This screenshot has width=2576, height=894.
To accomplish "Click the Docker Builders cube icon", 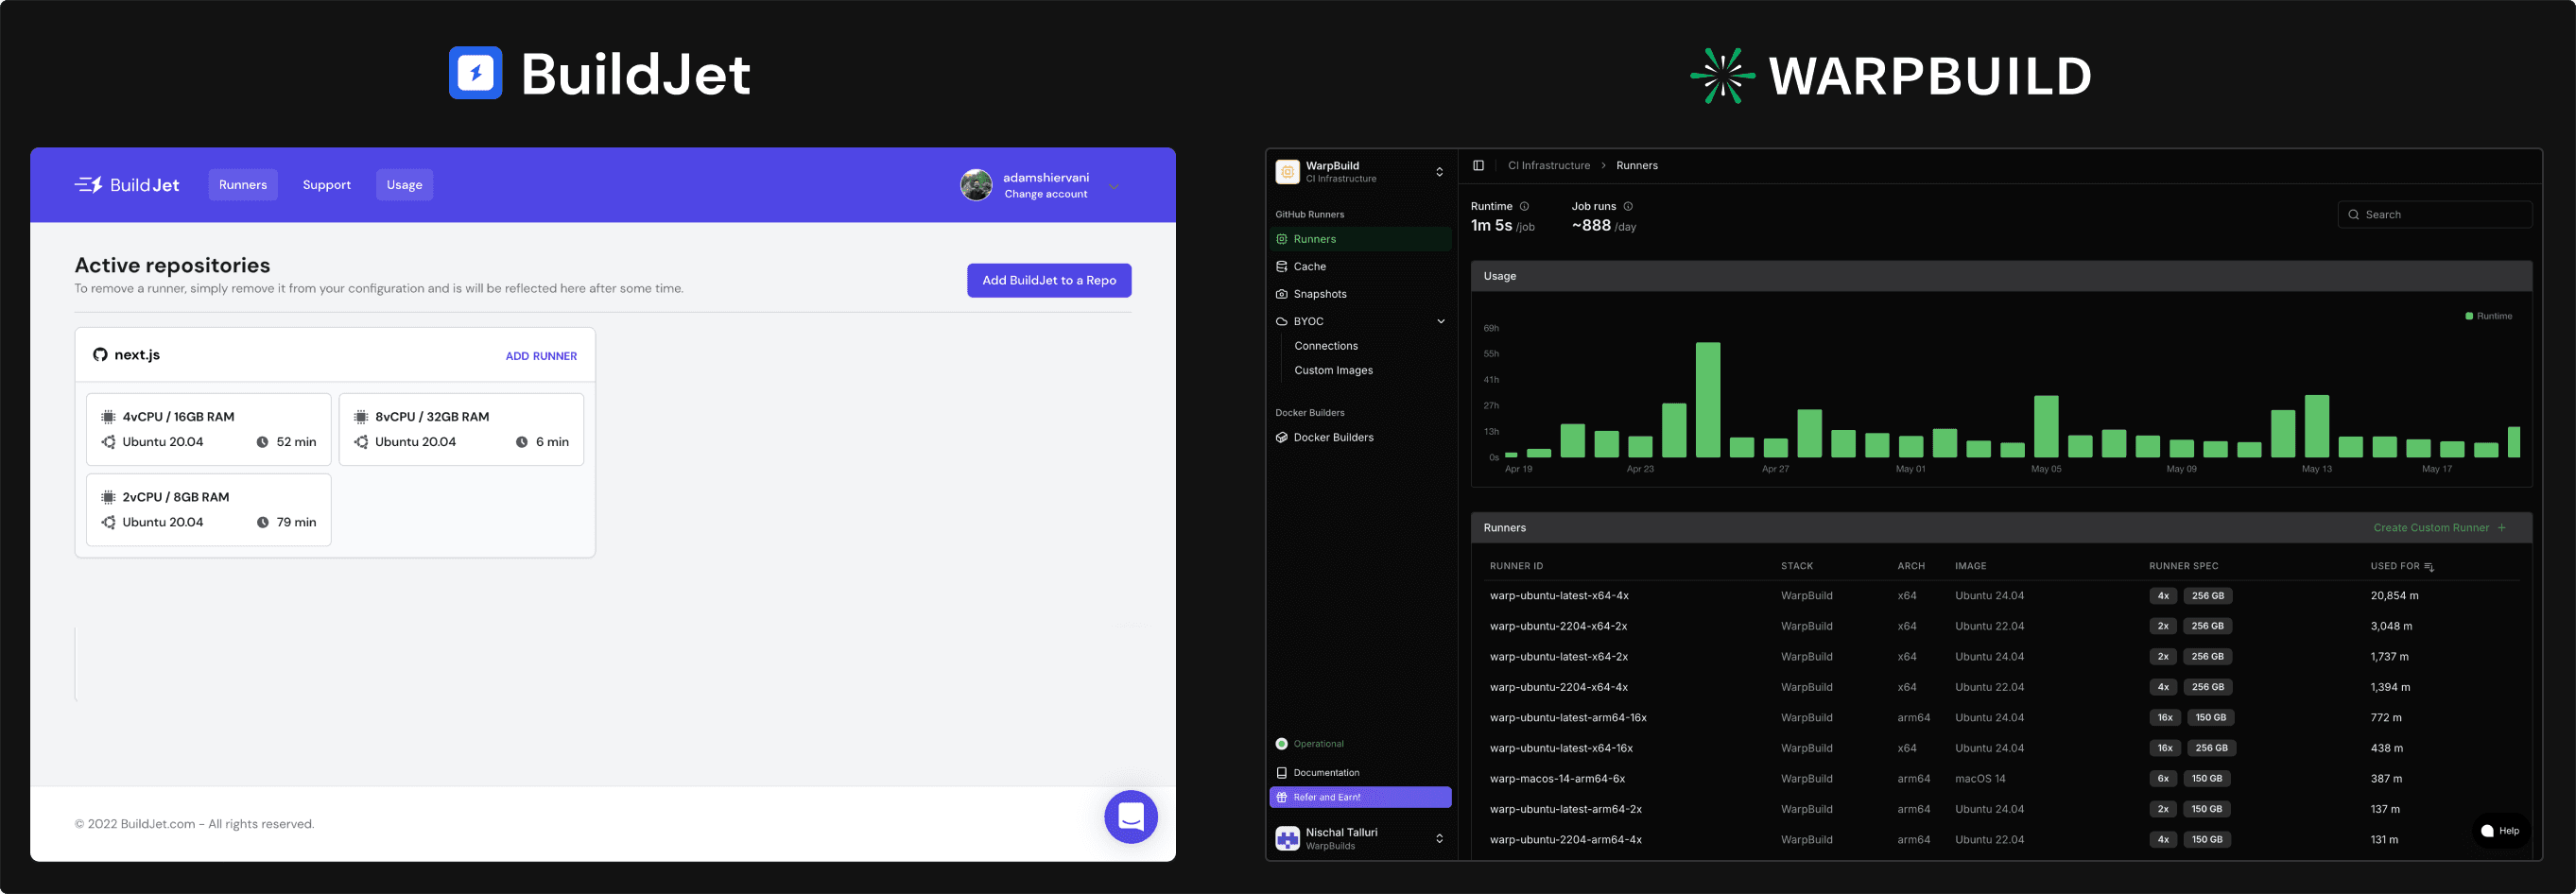I will click(1282, 437).
